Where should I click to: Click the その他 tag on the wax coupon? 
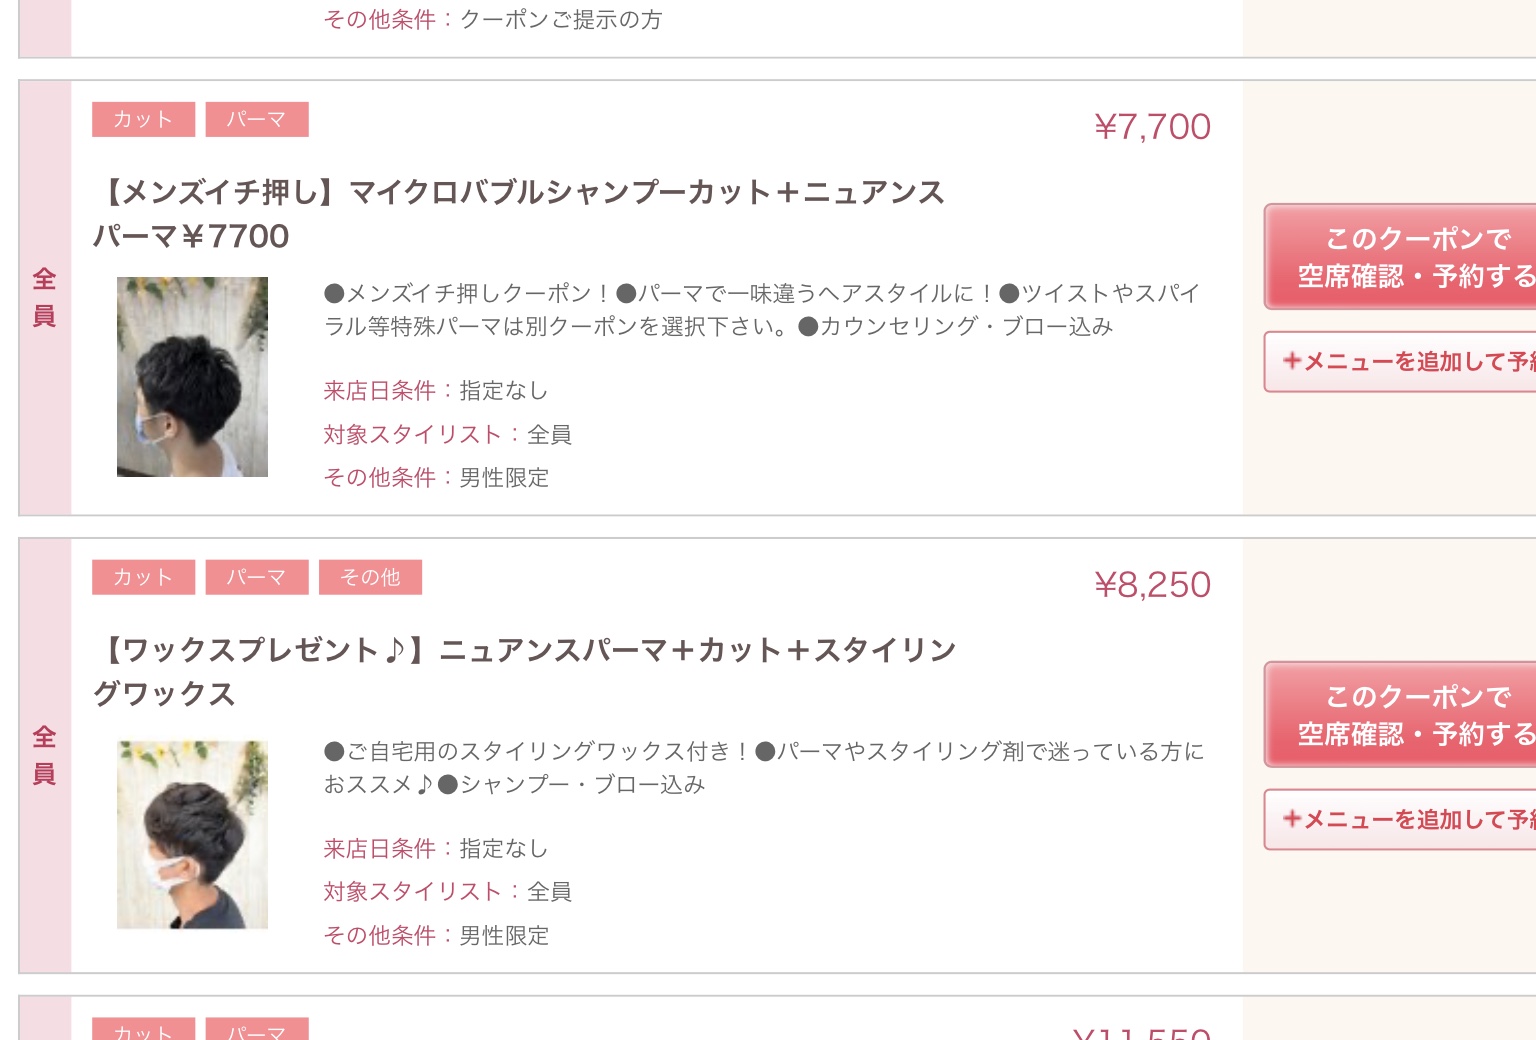[370, 577]
